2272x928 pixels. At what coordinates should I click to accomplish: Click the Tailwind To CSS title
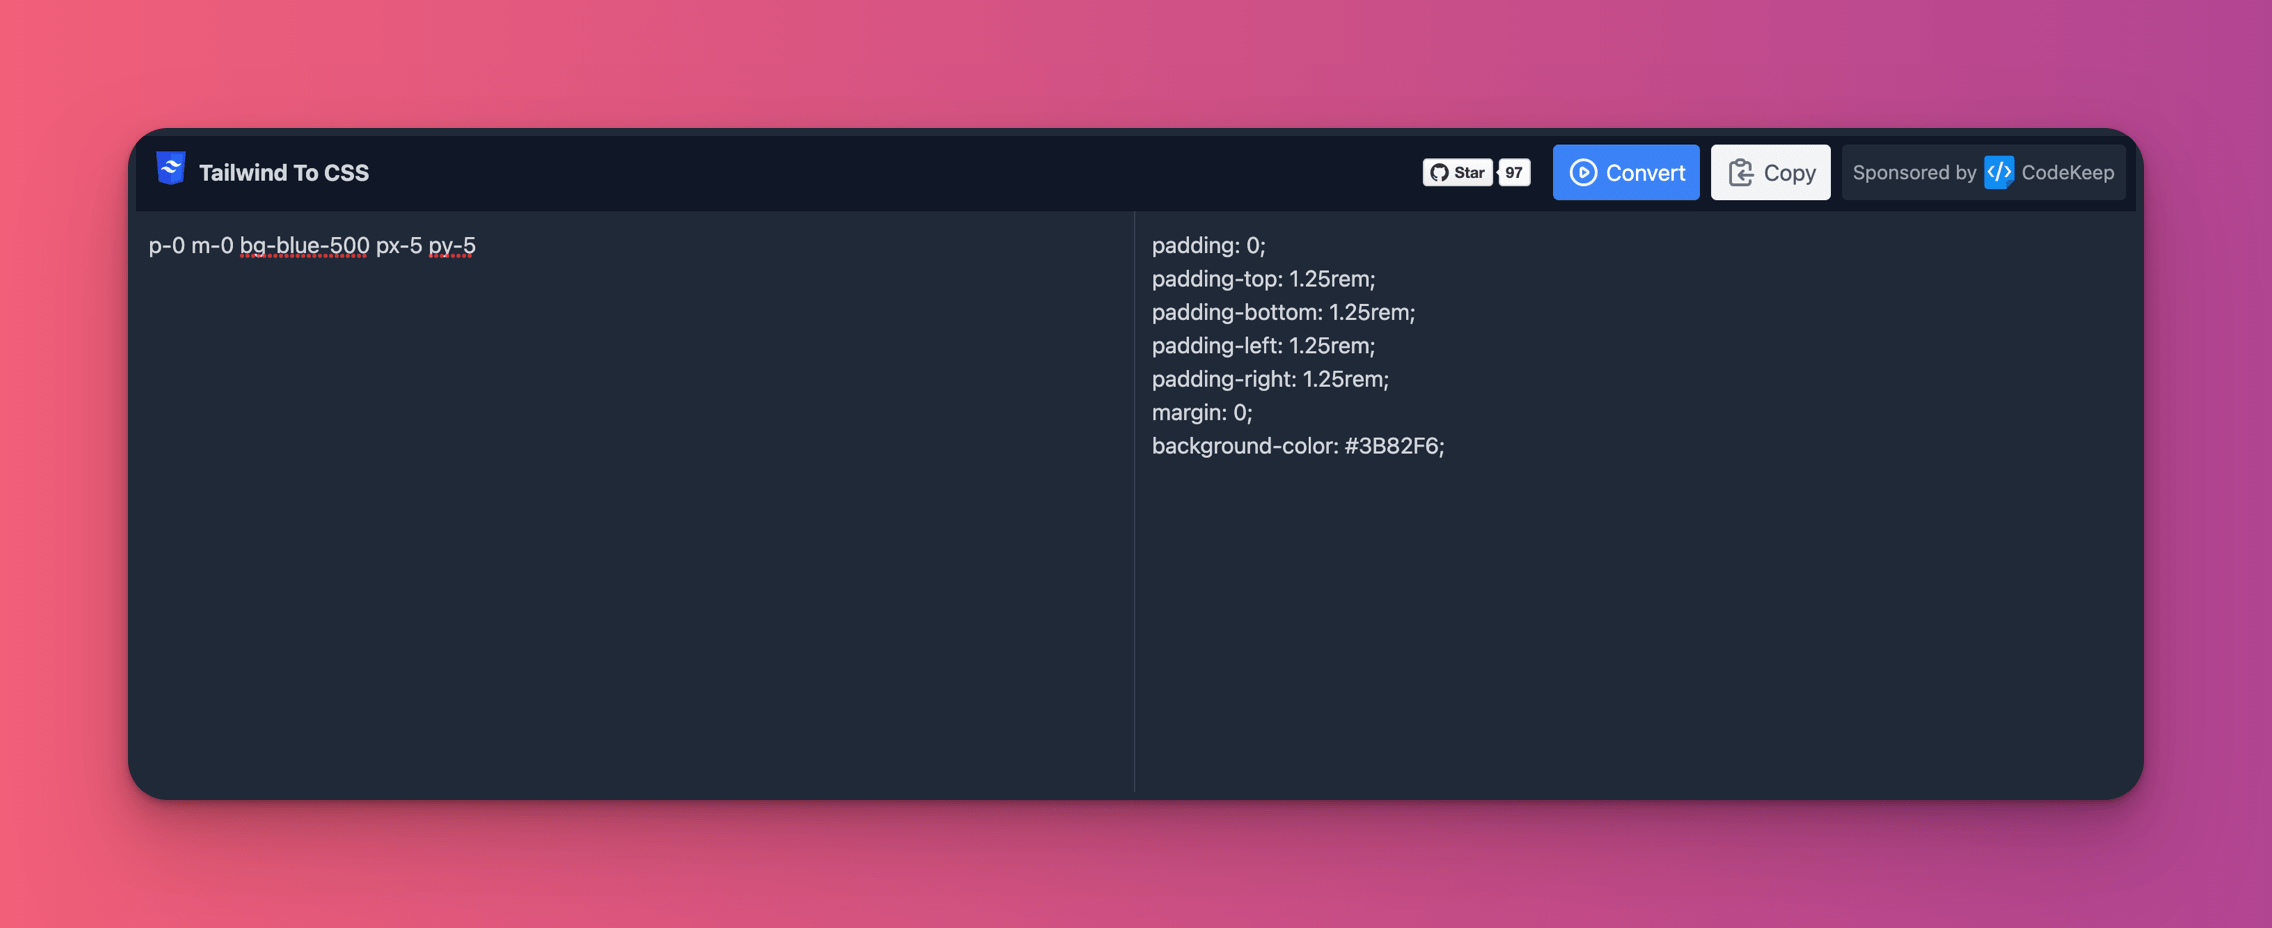coord(284,171)
